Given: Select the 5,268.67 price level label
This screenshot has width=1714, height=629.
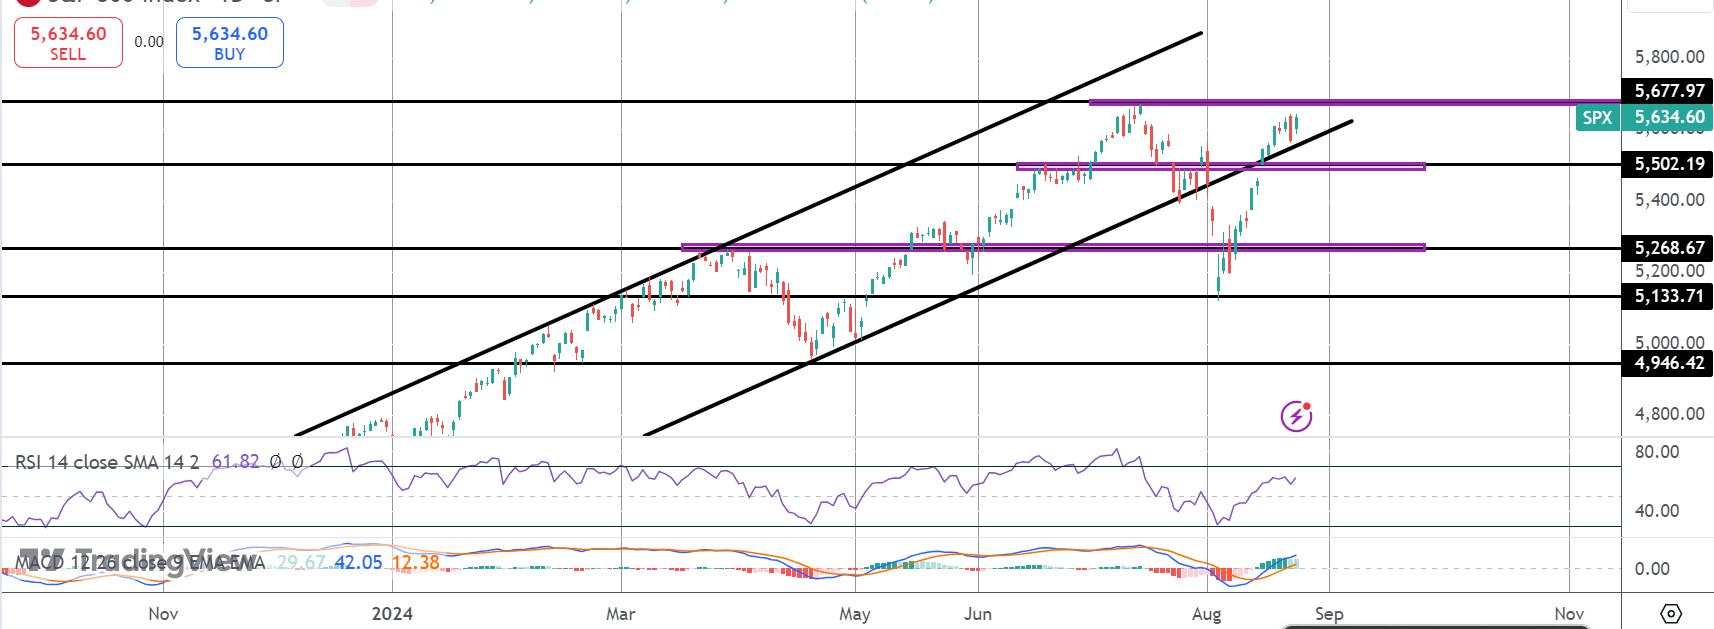Looking at the screenshot, I should tap(1669, 248).
